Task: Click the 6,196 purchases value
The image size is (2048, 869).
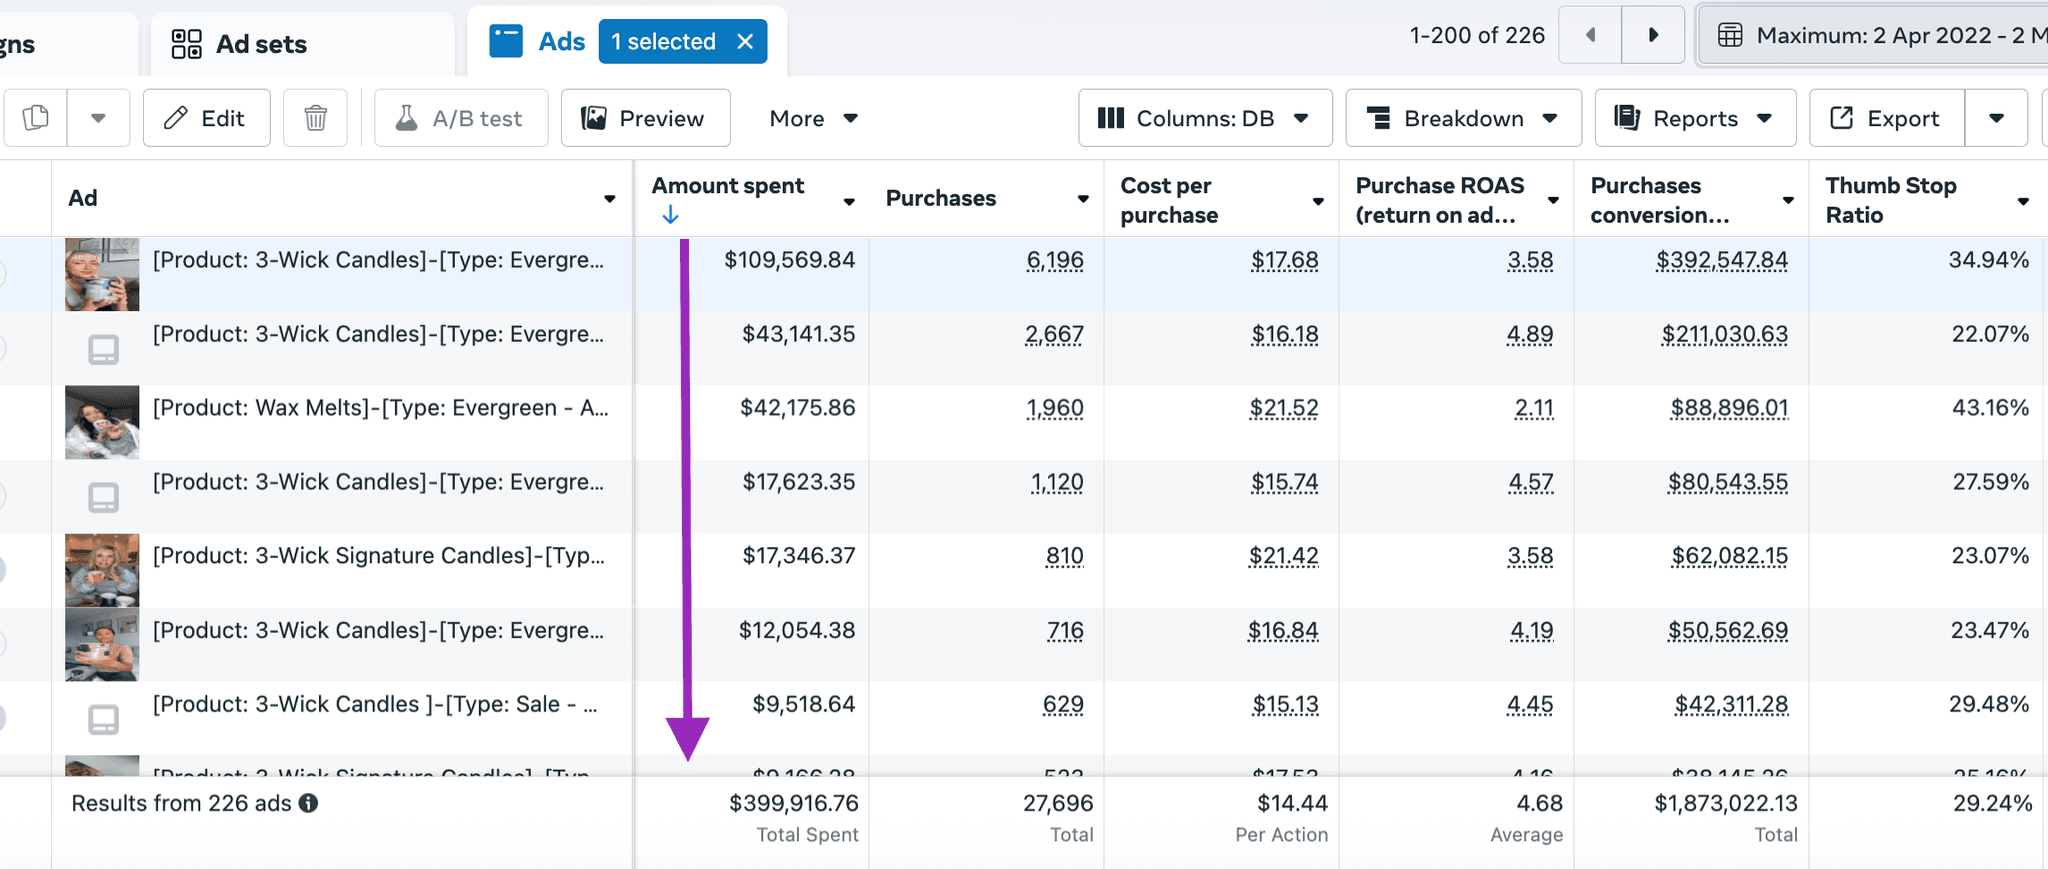Action: 1055,261
